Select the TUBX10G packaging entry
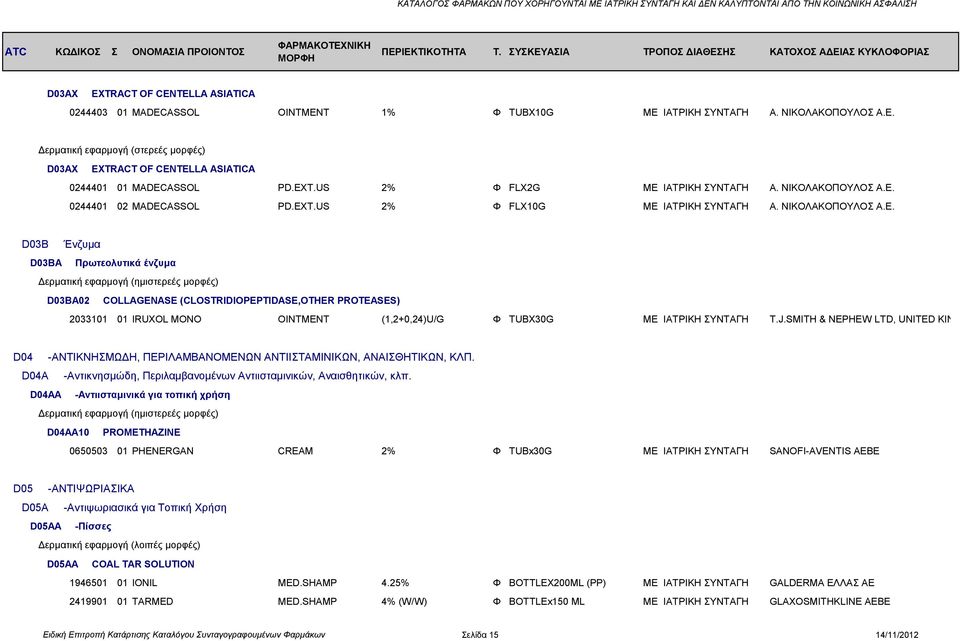Viewport: 960px width, 641px height. [x=531, y=113]
